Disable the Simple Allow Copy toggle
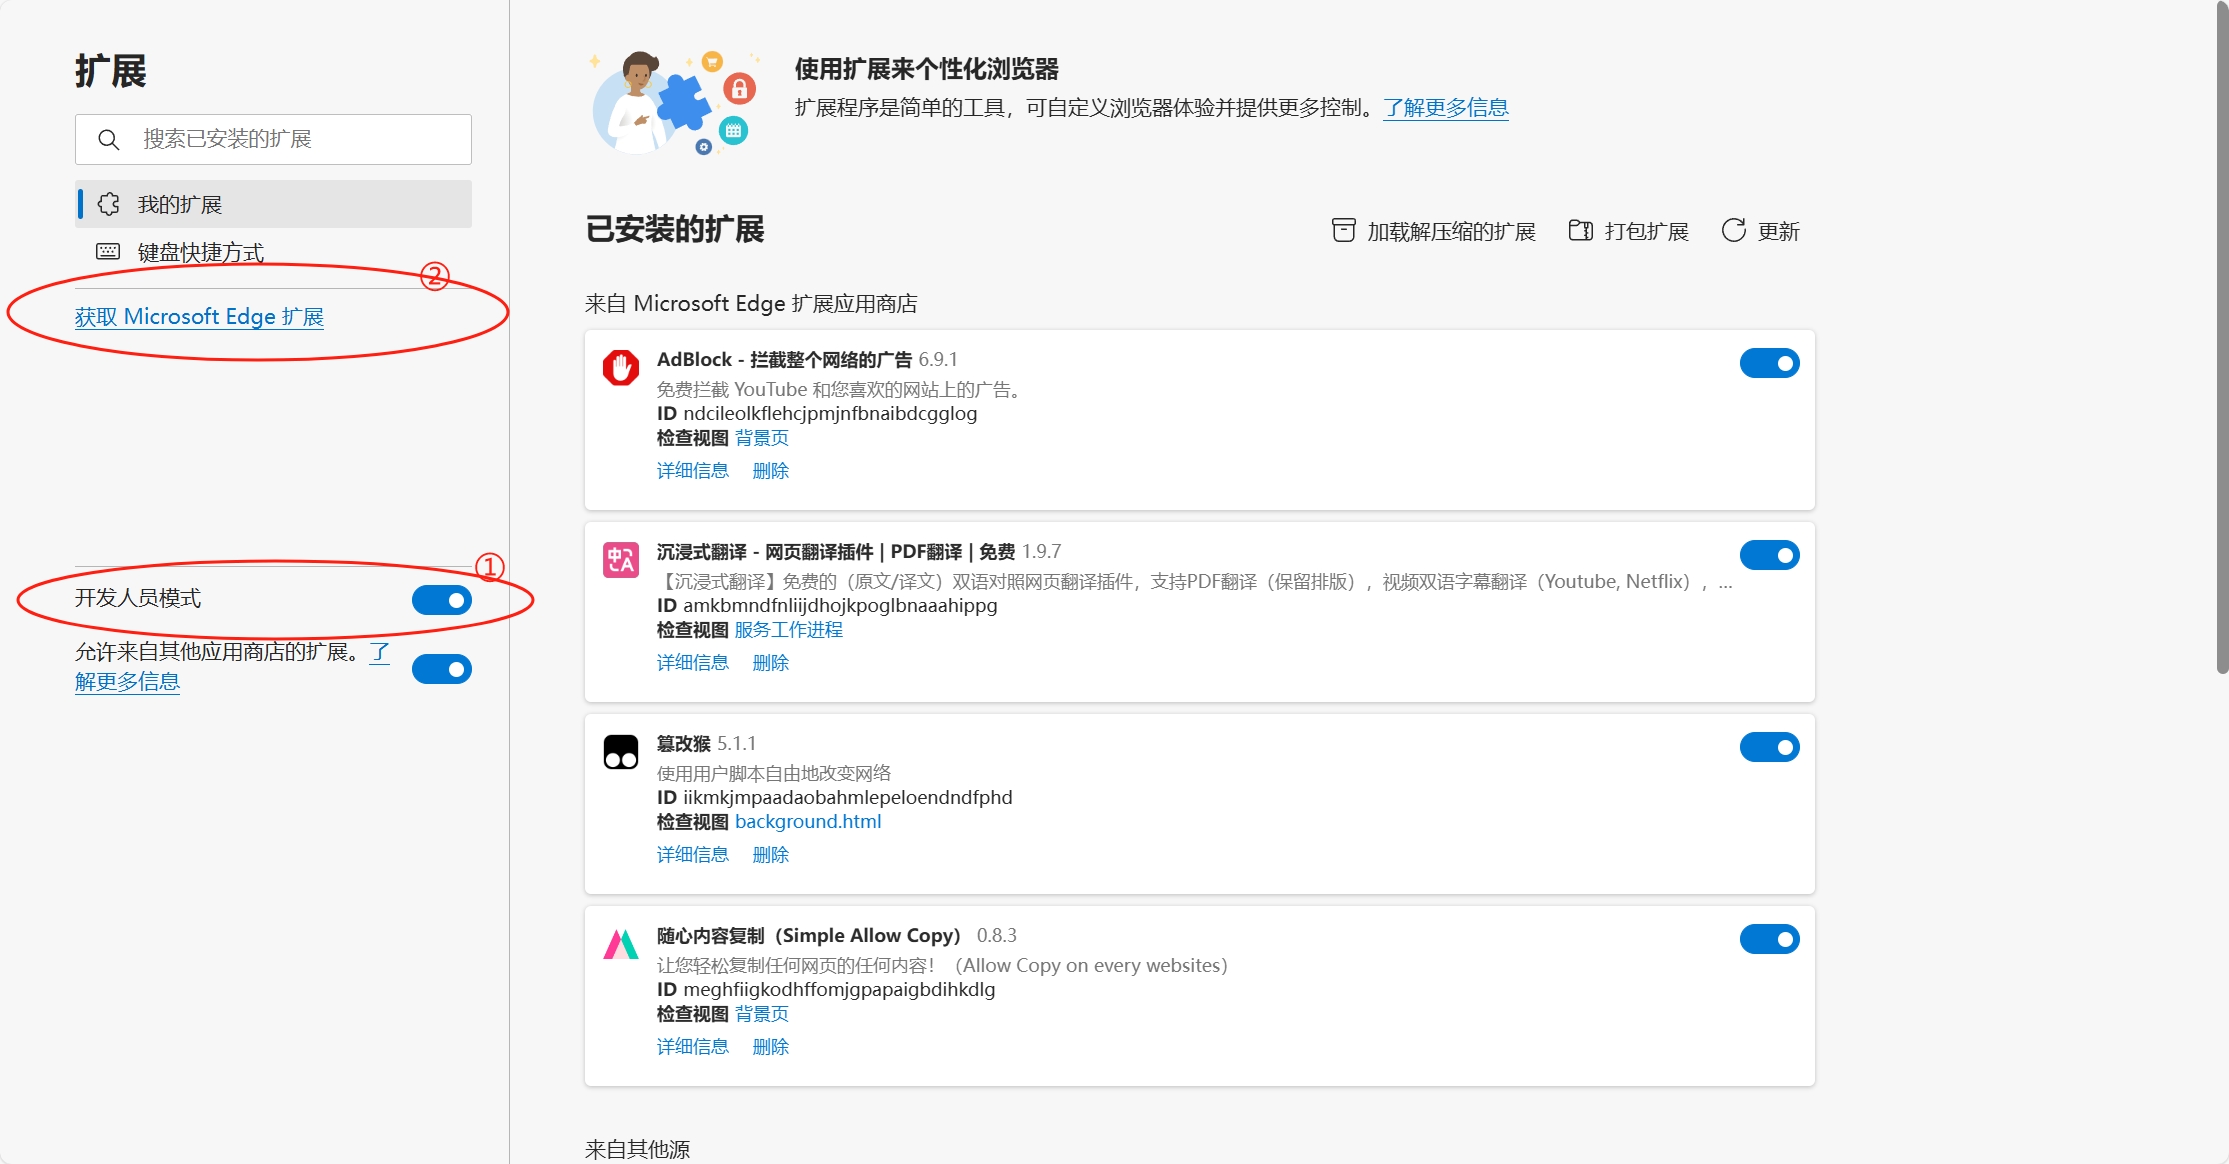 click(x=1769, y=939)
